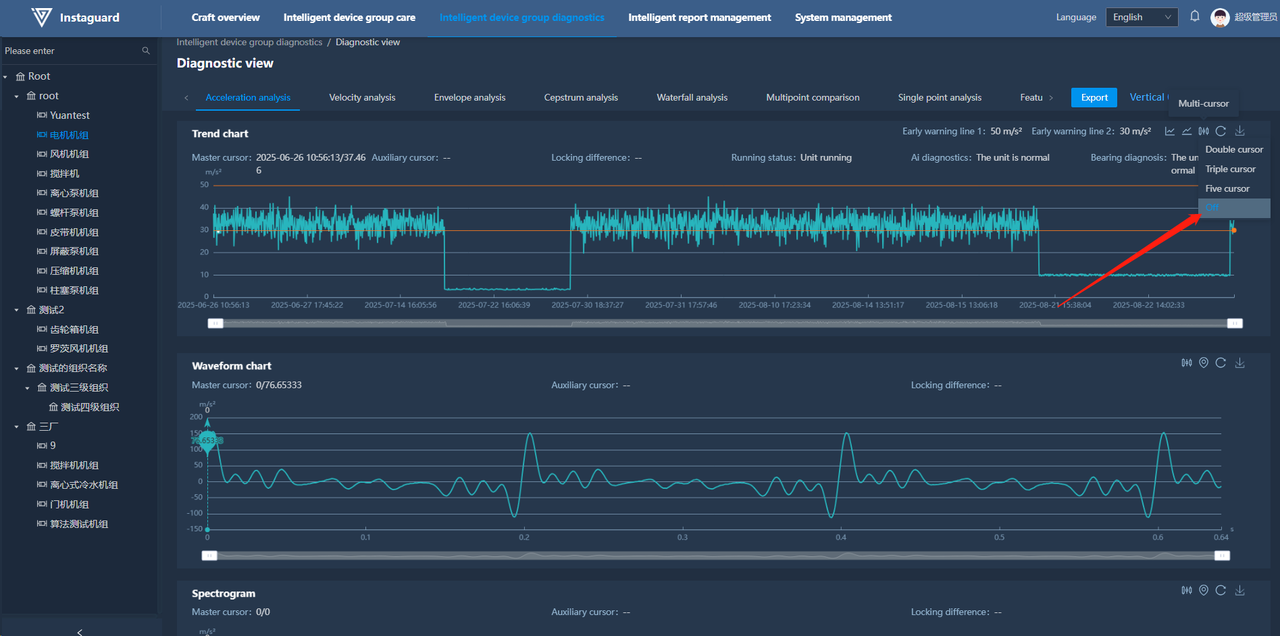Choose Triple cursor from the menu
Viewport: 1280px width, 636px height.
pos(1230,169)
